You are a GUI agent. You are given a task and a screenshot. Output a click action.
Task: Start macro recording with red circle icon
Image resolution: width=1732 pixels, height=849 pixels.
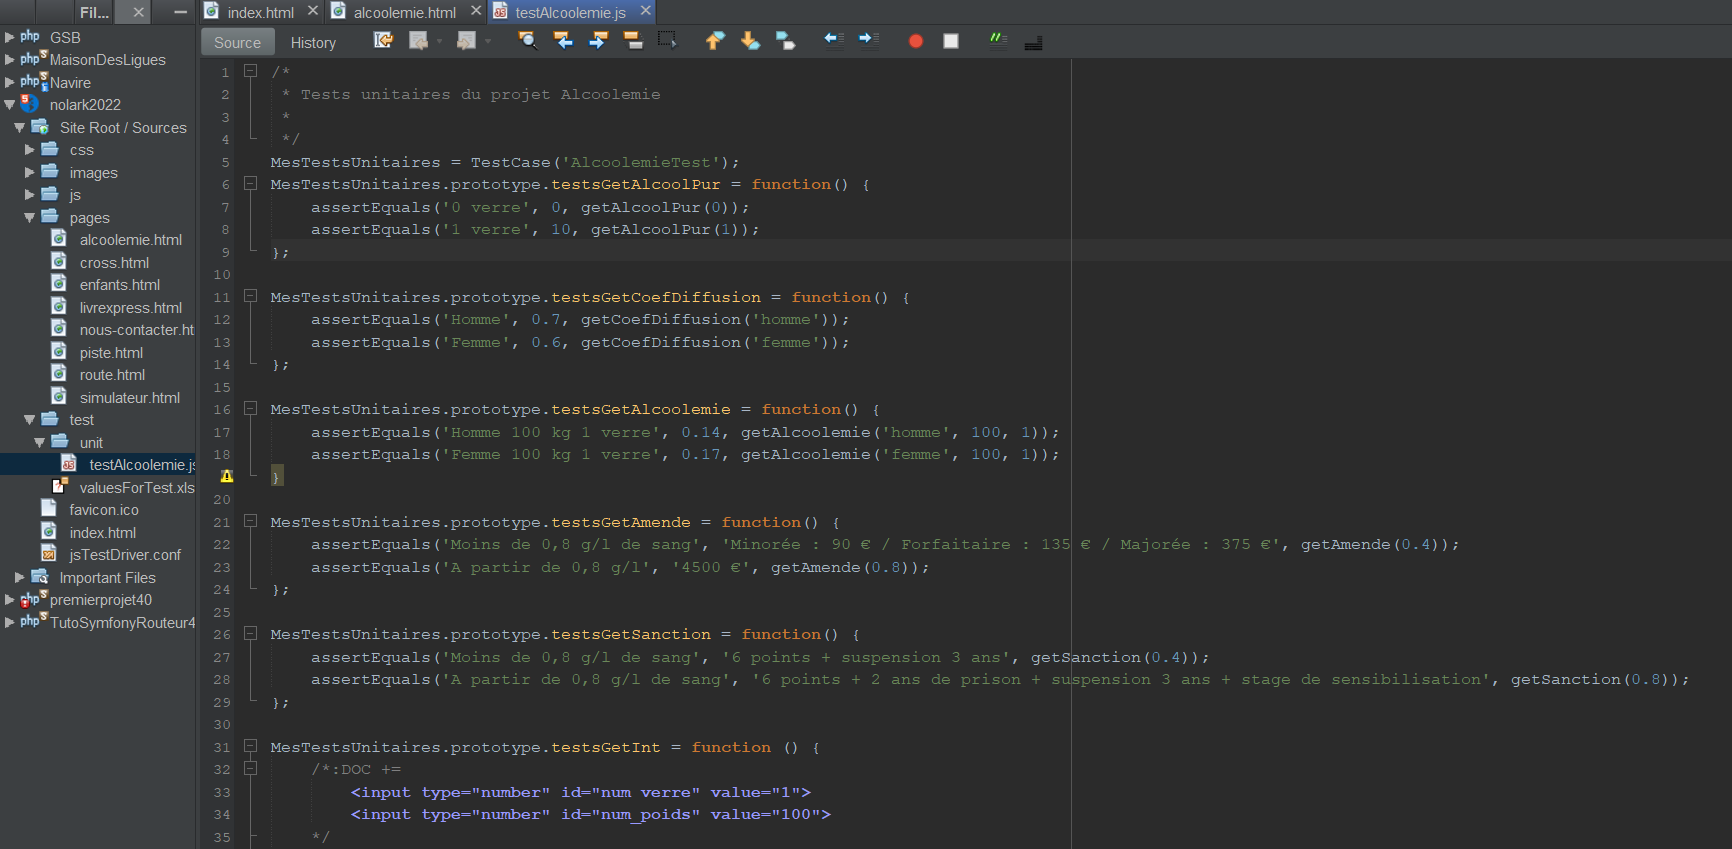pyautogui.click(x=915, y=41)
